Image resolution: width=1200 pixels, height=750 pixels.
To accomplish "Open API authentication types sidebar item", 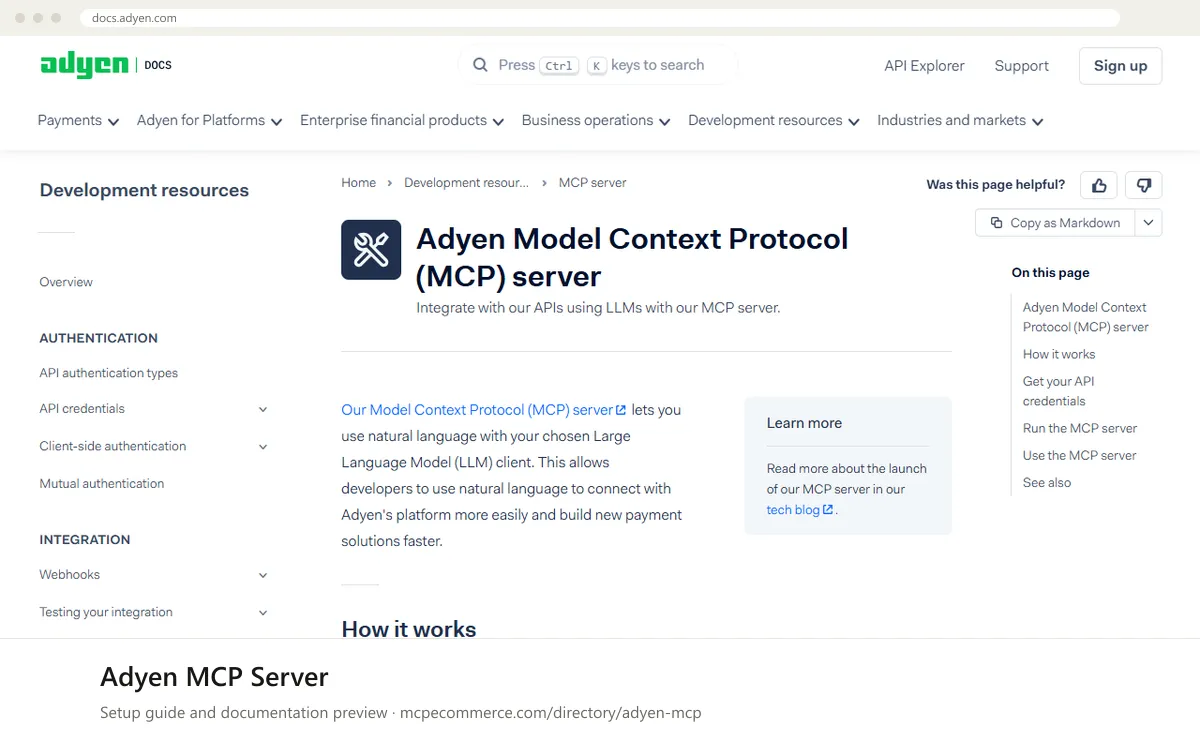I will click(x=108, y=373).
